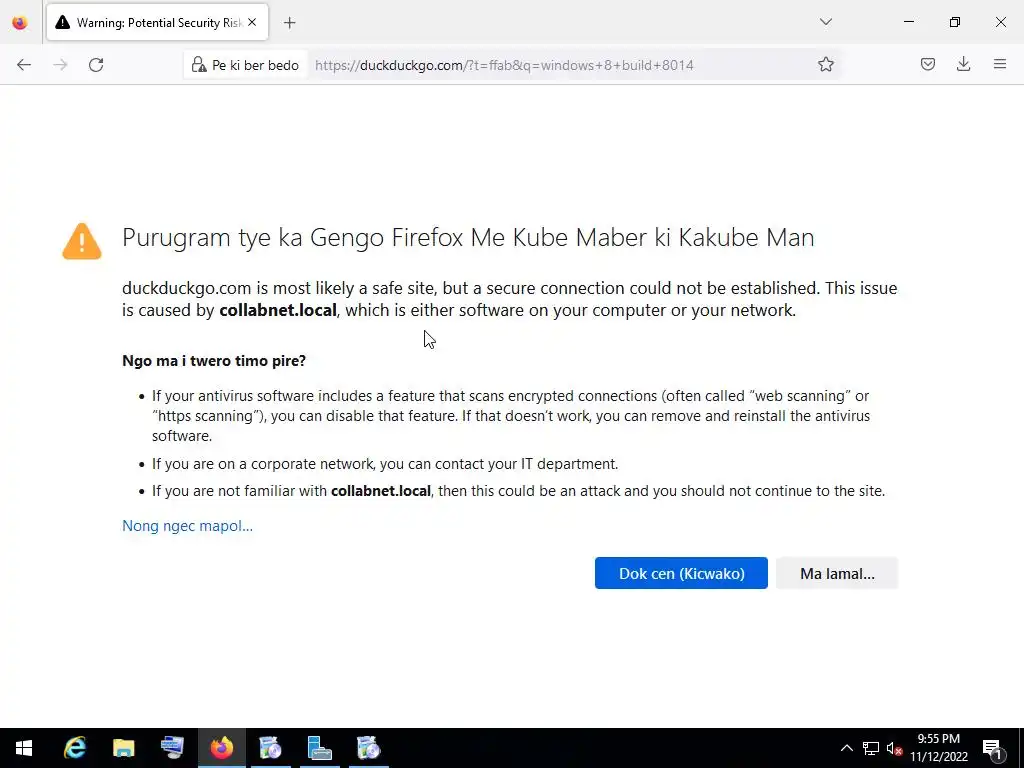Open File Explorer from the taskbar
Viewport: 1024px width, 768px height.
[x=123, y=748]
